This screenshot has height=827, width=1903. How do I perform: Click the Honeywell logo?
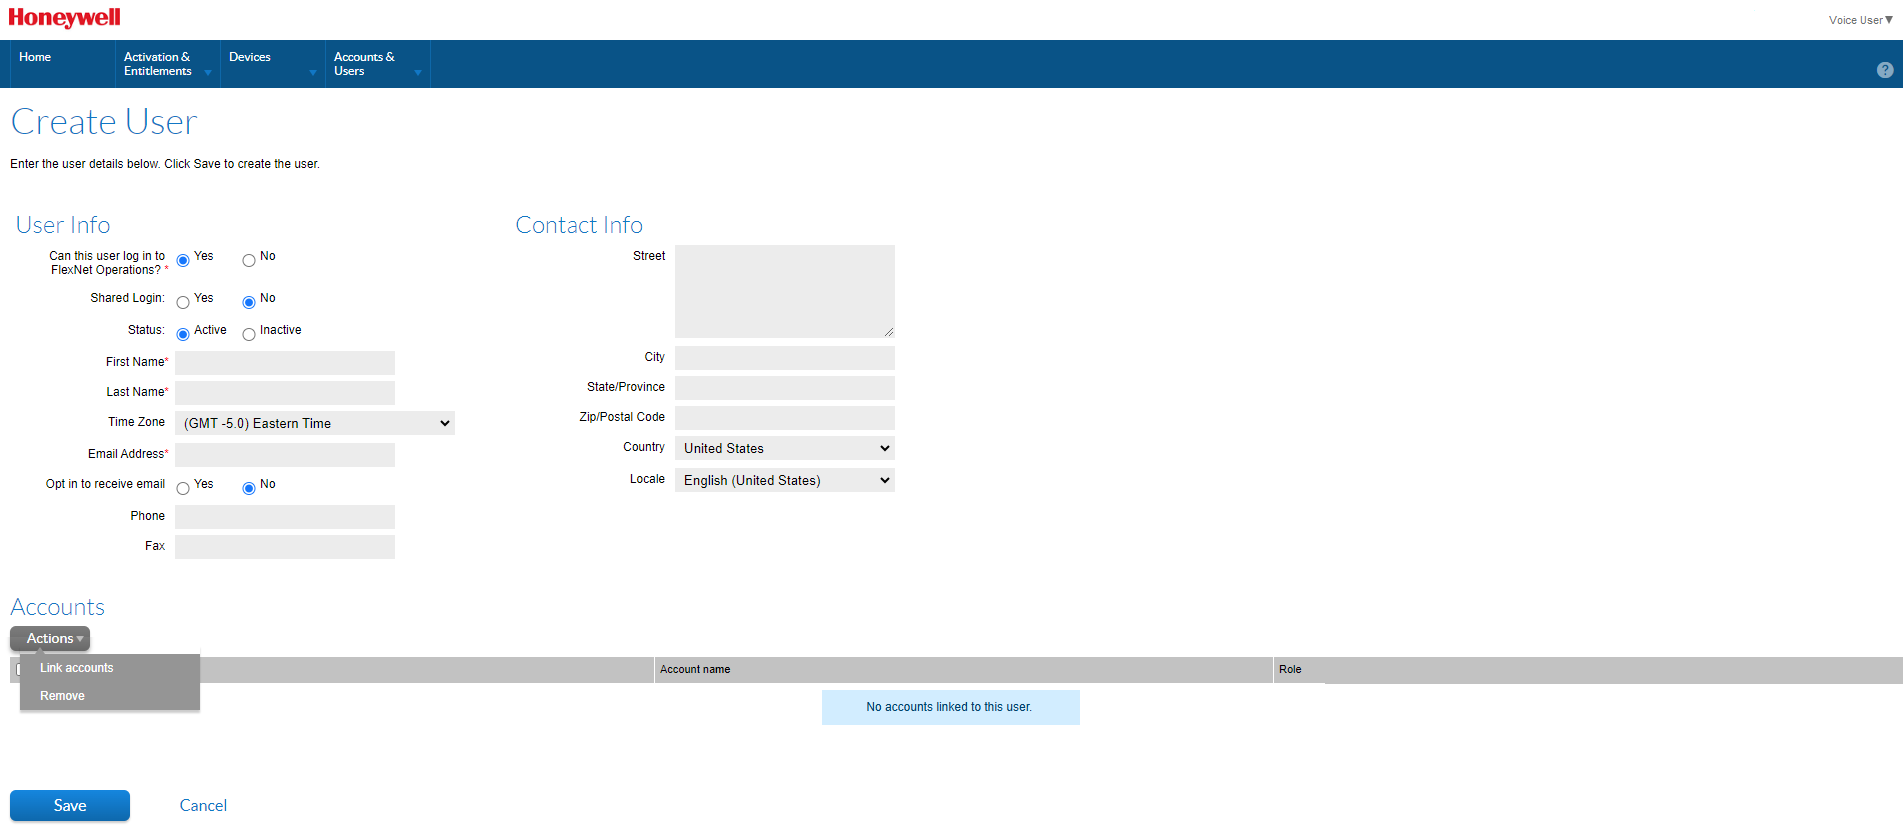pos(65,18)
